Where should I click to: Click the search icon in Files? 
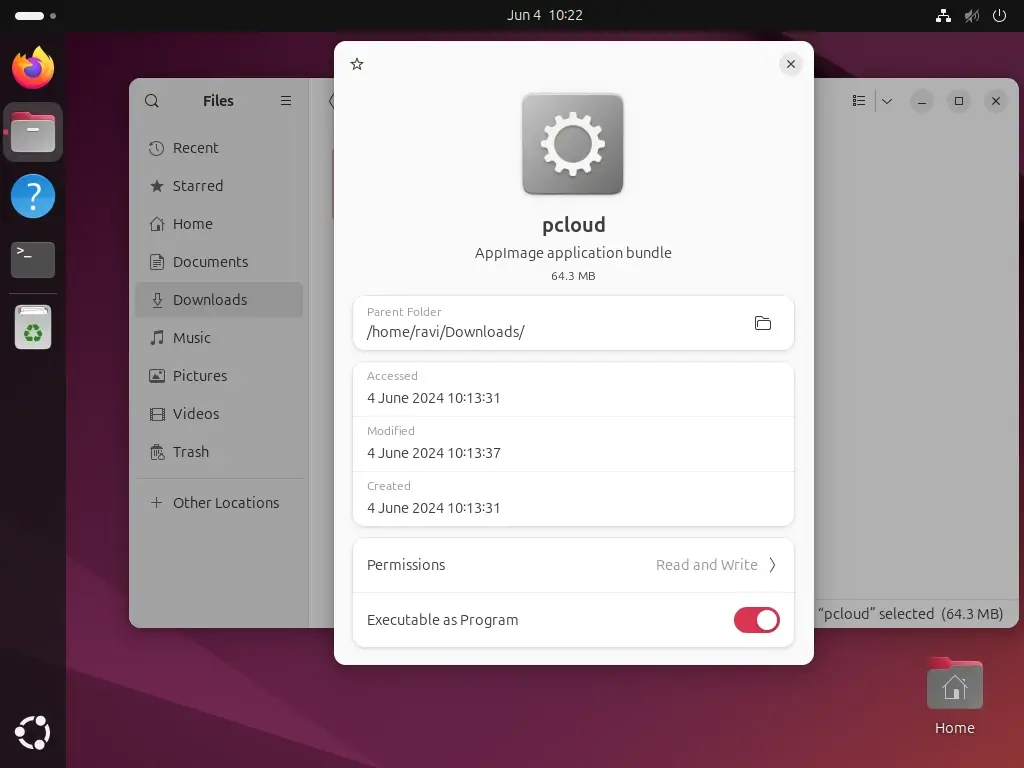point(151,100)
